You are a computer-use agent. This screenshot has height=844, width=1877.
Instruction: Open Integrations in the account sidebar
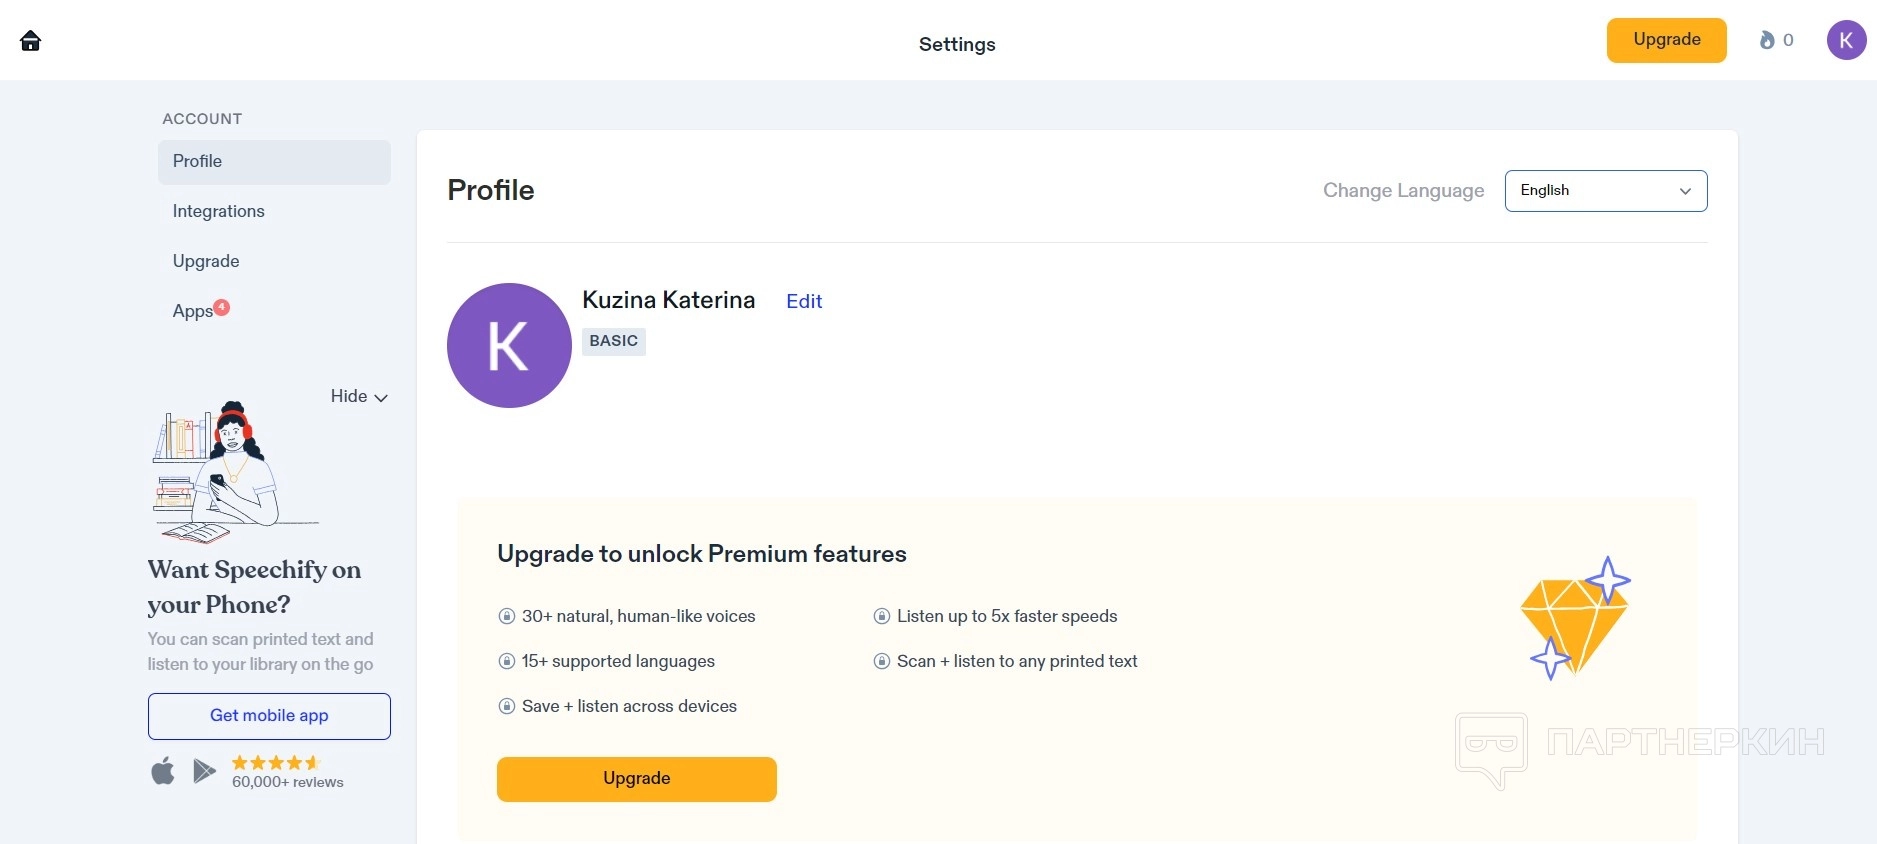pyautogui.click(x=218, y=212)
